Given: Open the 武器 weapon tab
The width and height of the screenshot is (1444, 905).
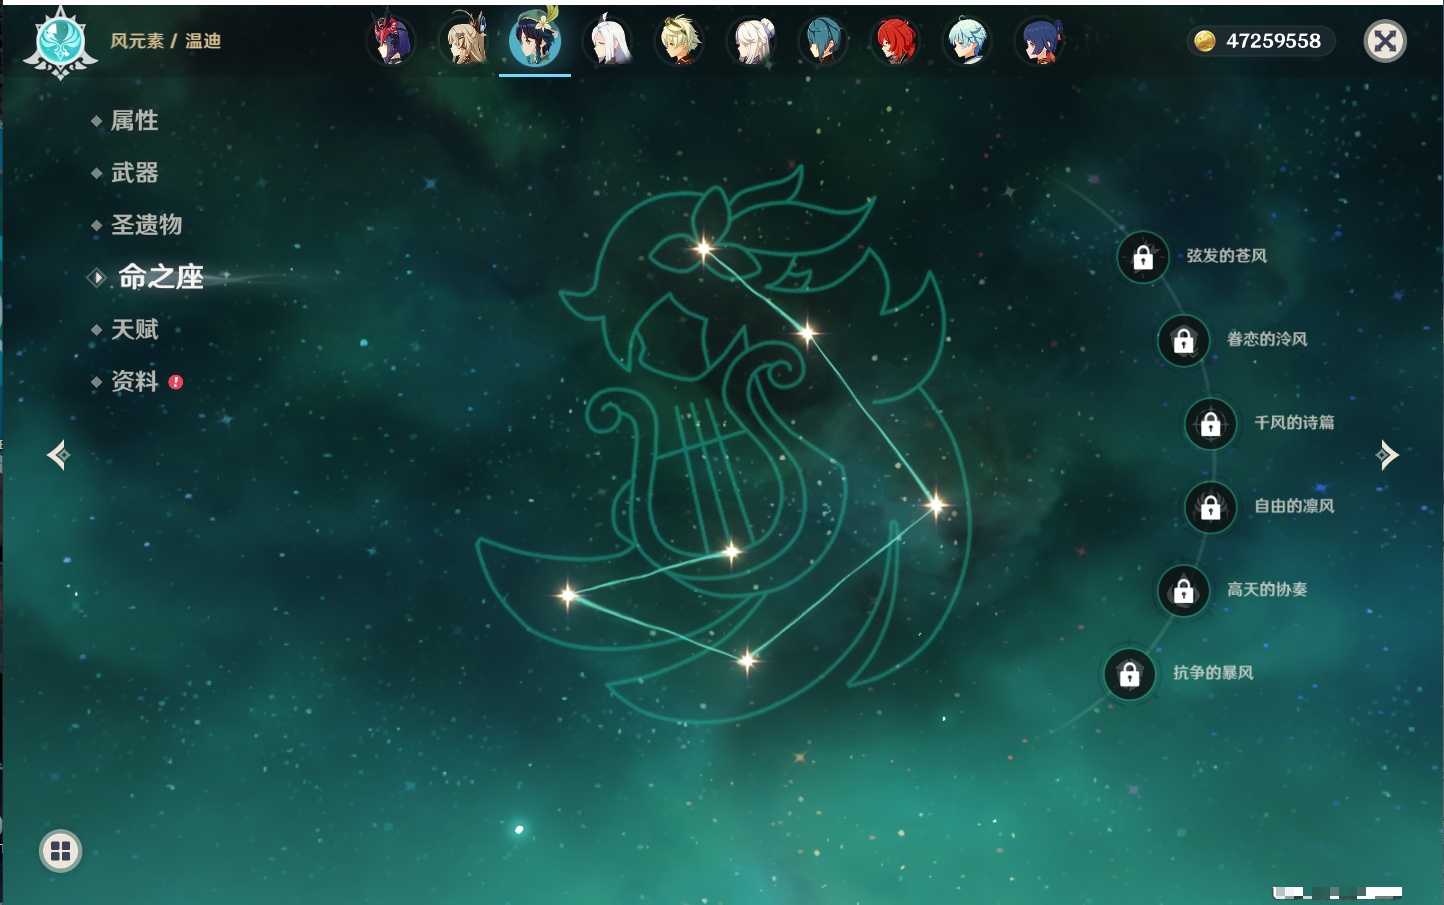Looking at the screenshot, I should (x=134, y=173).
